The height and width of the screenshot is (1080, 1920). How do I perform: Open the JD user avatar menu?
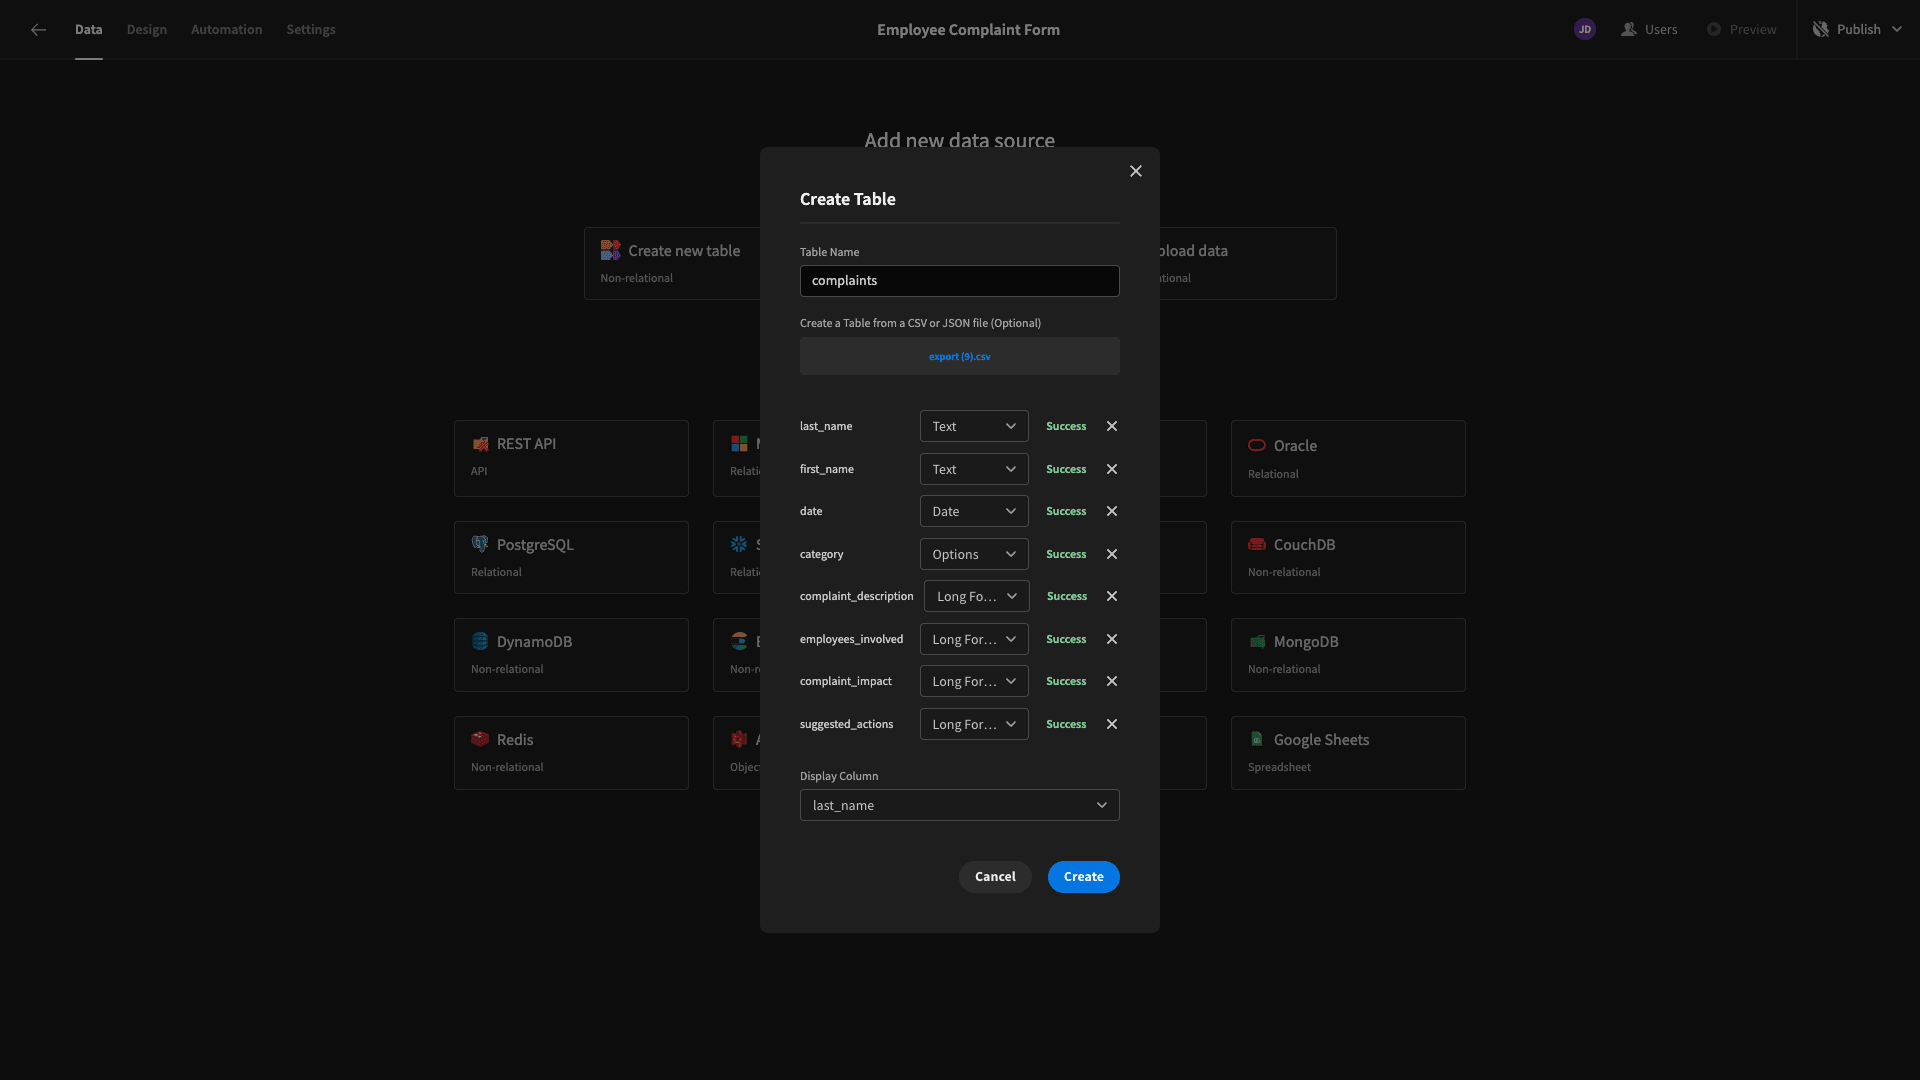(1584, 29)
